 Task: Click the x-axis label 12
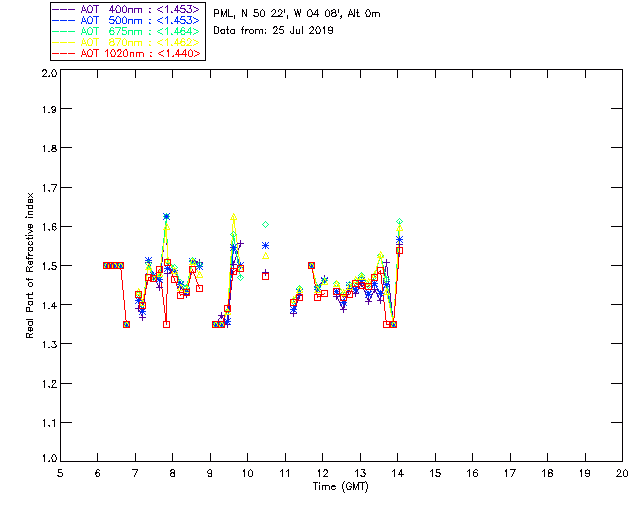[322, 473]
